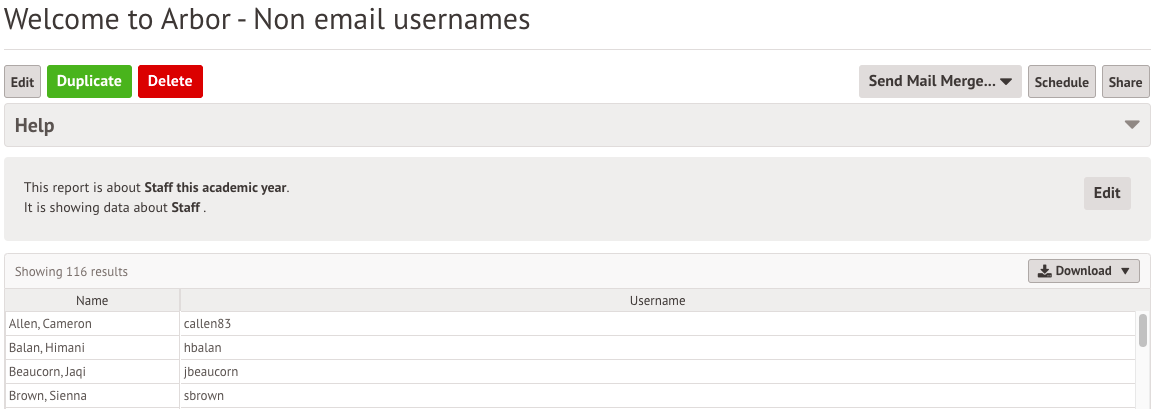
Task: Open the Send Mail Merge dropdown
Action: click(940, 82)
